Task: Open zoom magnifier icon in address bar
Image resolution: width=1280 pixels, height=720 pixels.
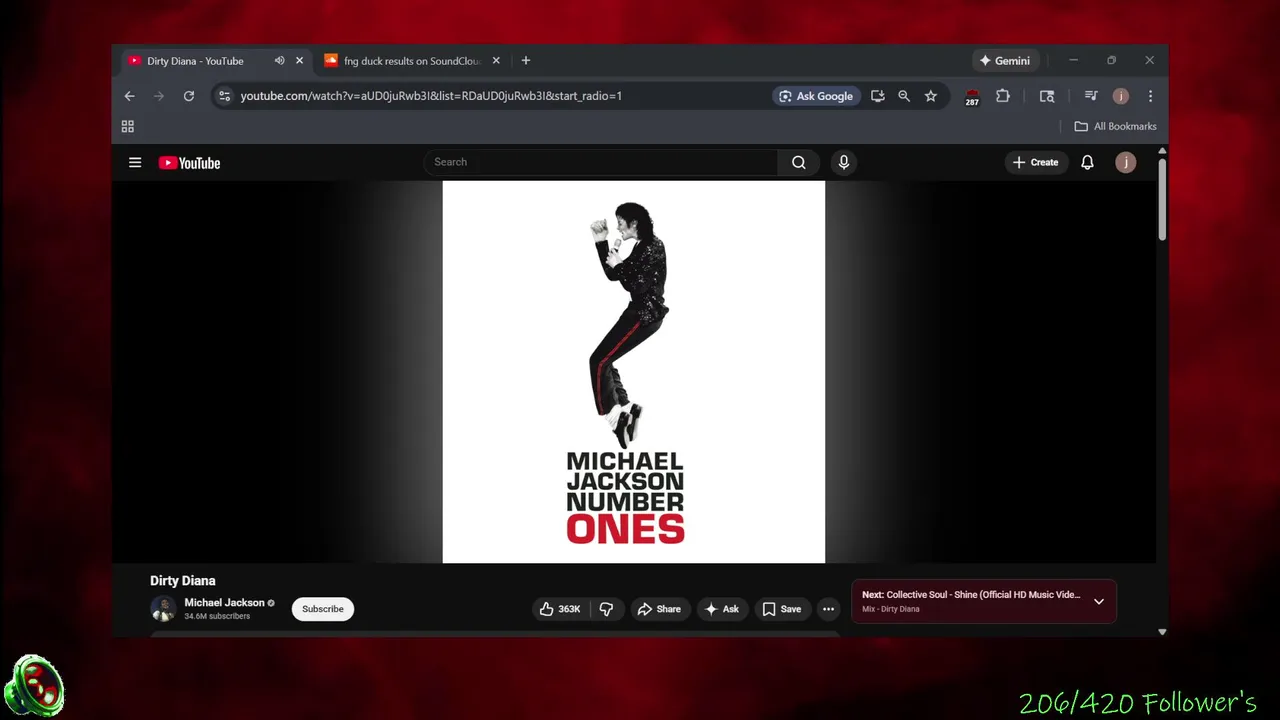Action: pos(904,96)
